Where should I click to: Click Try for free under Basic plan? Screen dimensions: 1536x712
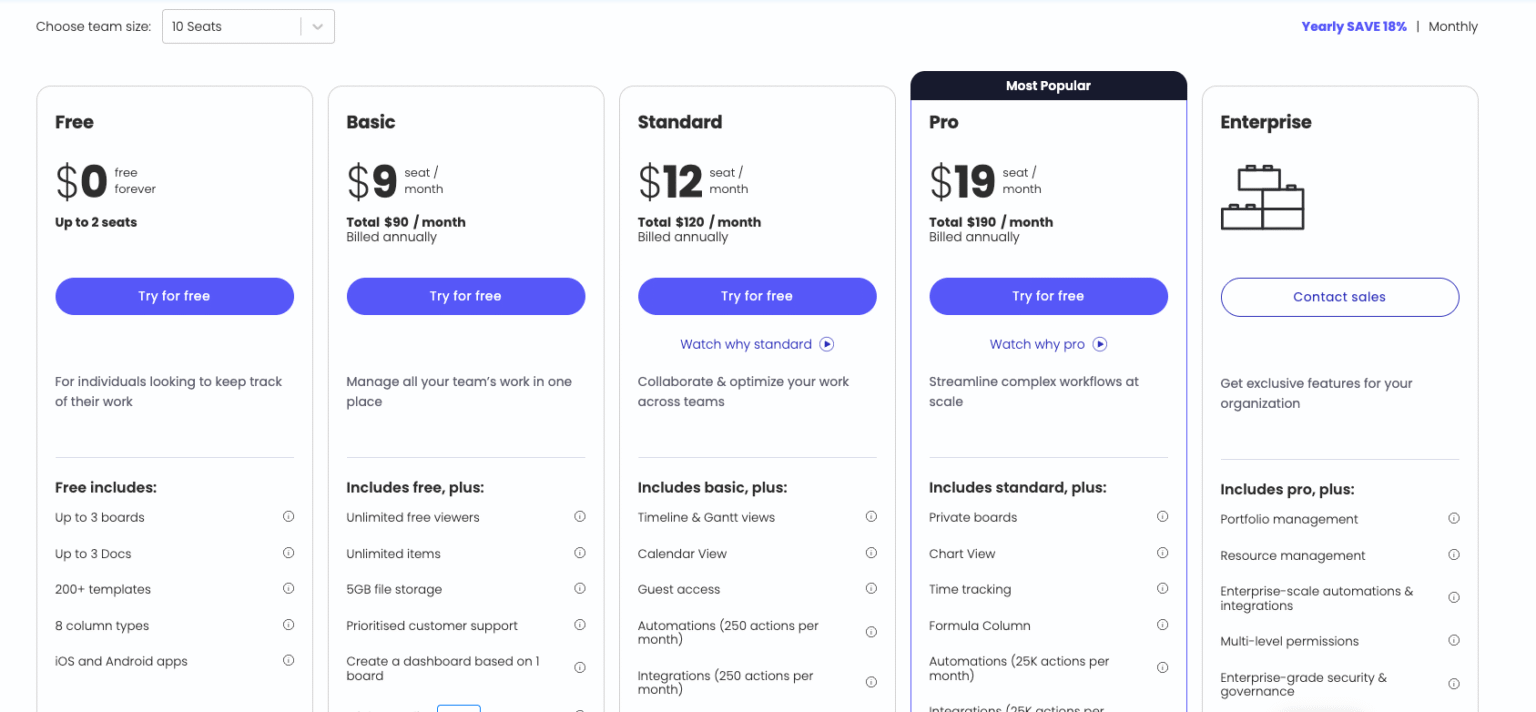(465, 296)
